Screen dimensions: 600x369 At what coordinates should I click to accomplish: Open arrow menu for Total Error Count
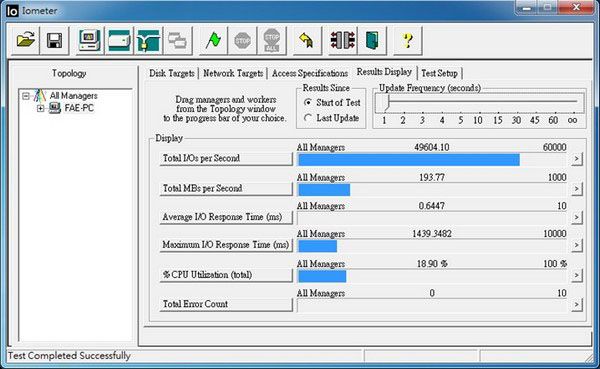tap(577, 305)
